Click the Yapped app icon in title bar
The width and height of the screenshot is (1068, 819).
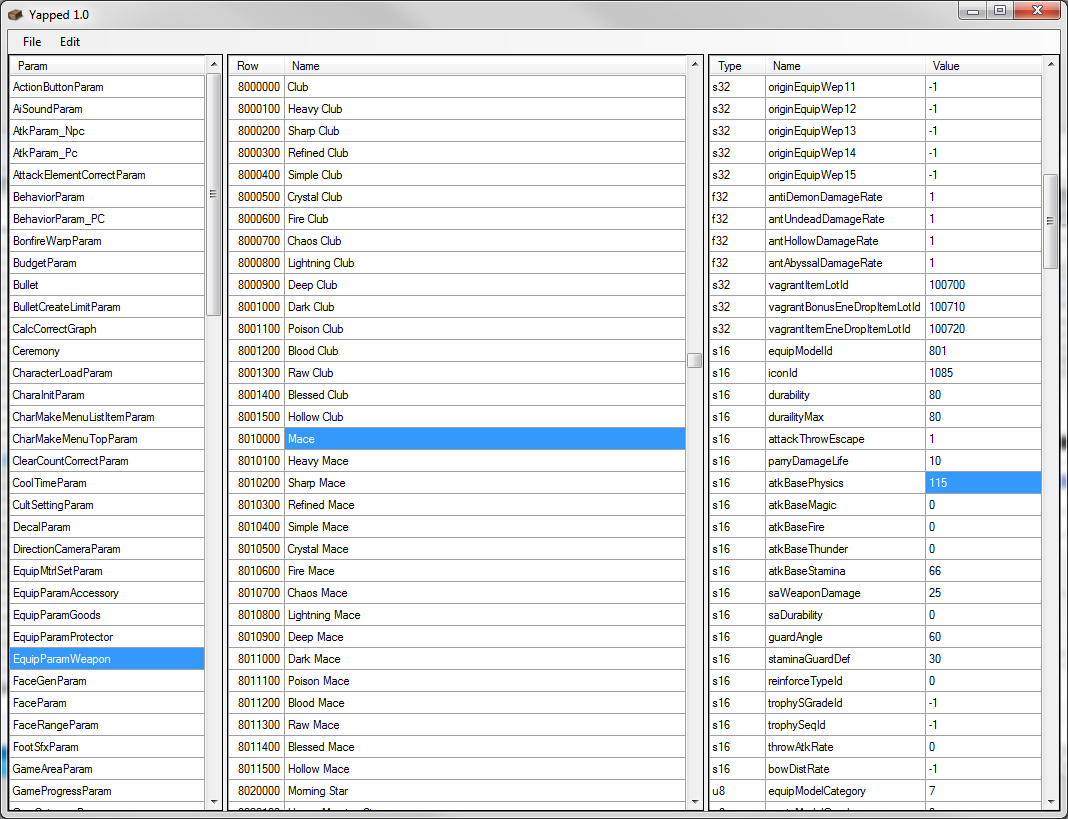click(15, 14)
